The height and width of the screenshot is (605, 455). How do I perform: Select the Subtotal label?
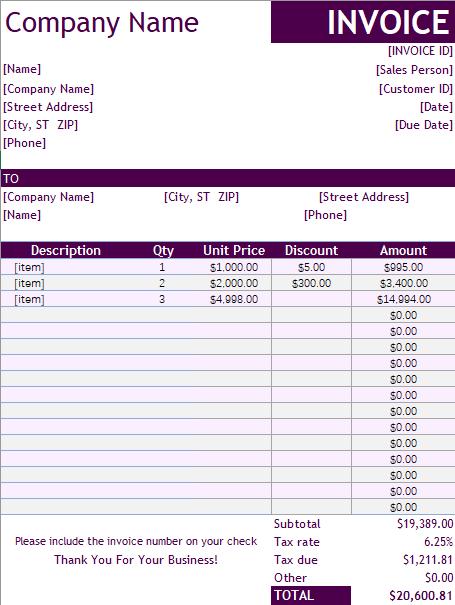pos(297,524)
